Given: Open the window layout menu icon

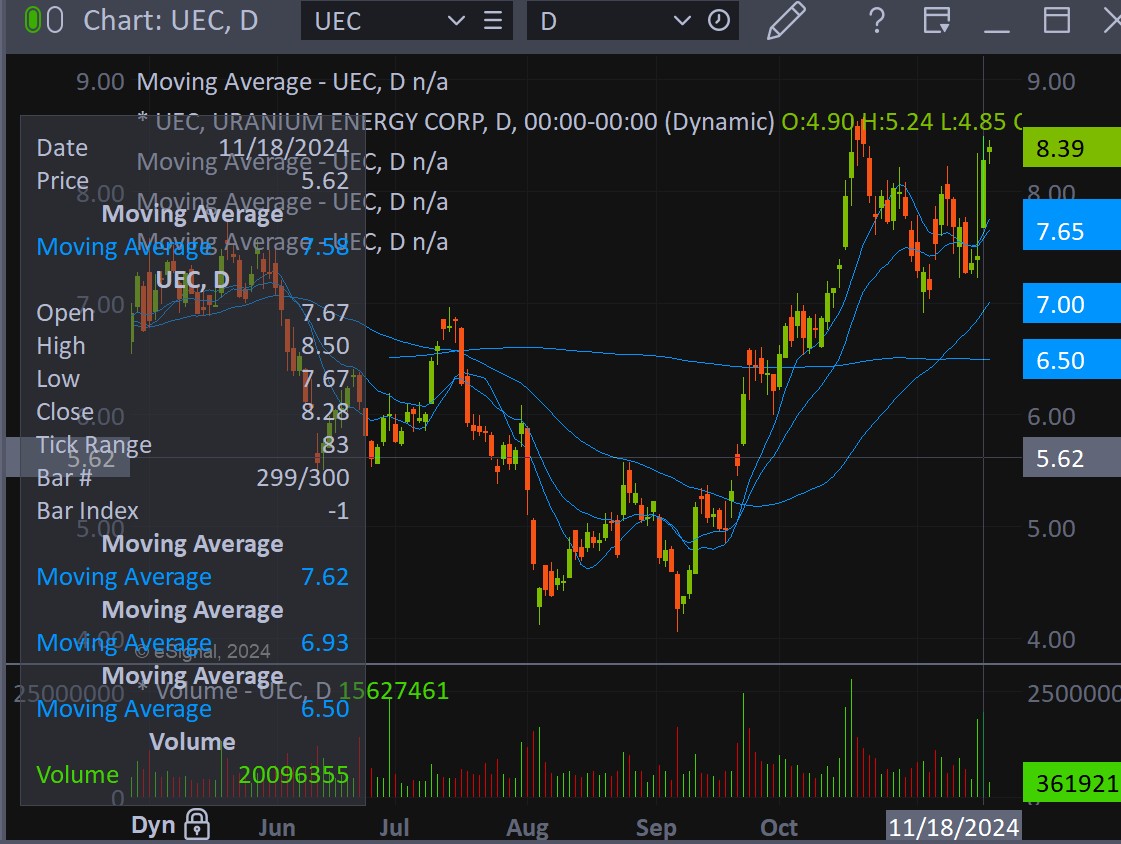Looking at the screenshot, I should pyautogui.click(x=937, y=20).
